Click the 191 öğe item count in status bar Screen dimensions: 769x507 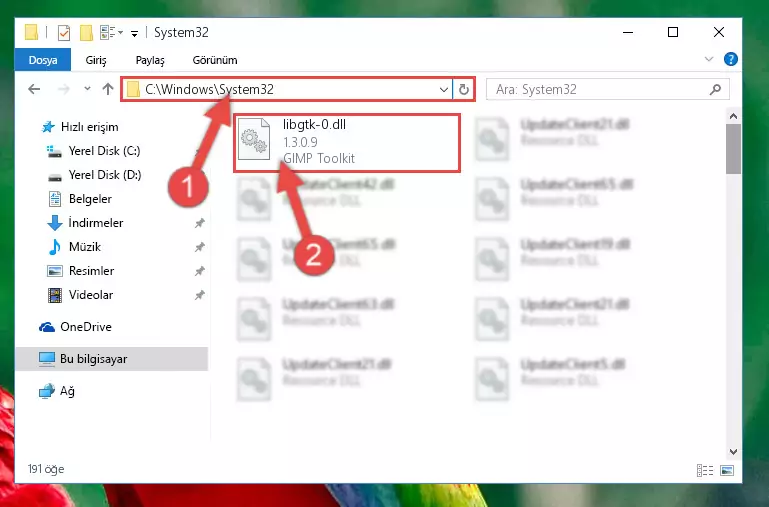pos(46,469)
